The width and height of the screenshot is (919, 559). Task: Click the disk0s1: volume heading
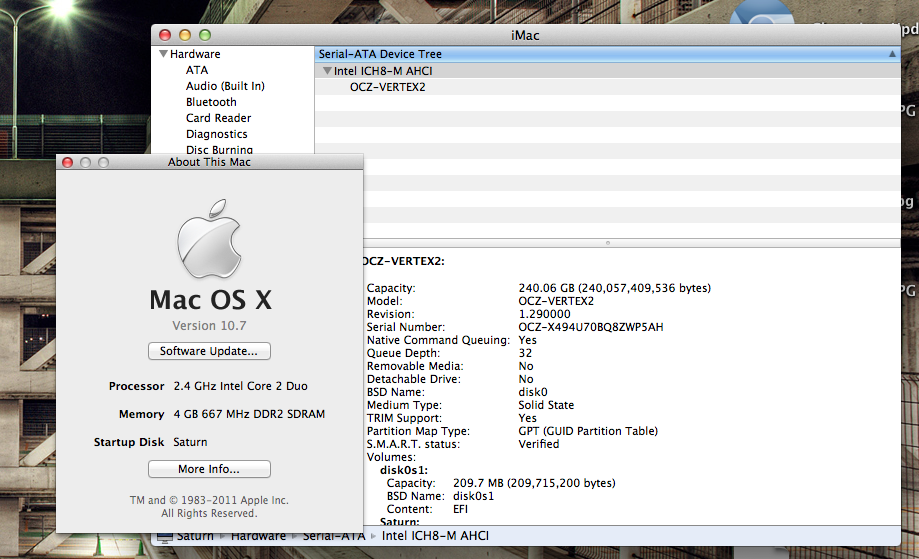click(404, 470)
